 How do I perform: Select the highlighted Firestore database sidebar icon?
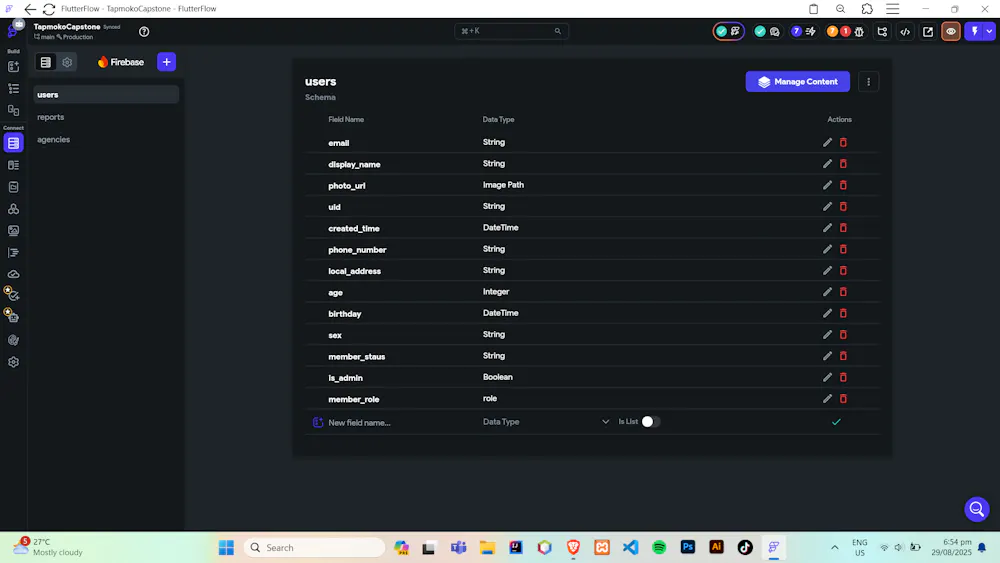(x=13, y=143)
